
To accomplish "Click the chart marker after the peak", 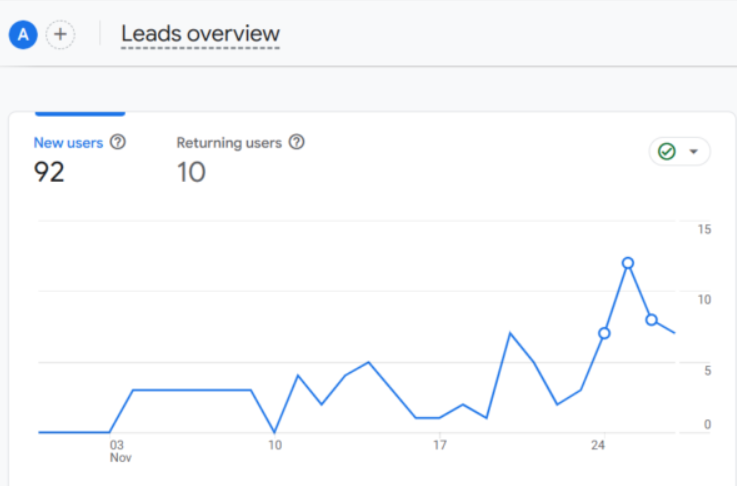I will click(x=651, y=320).
